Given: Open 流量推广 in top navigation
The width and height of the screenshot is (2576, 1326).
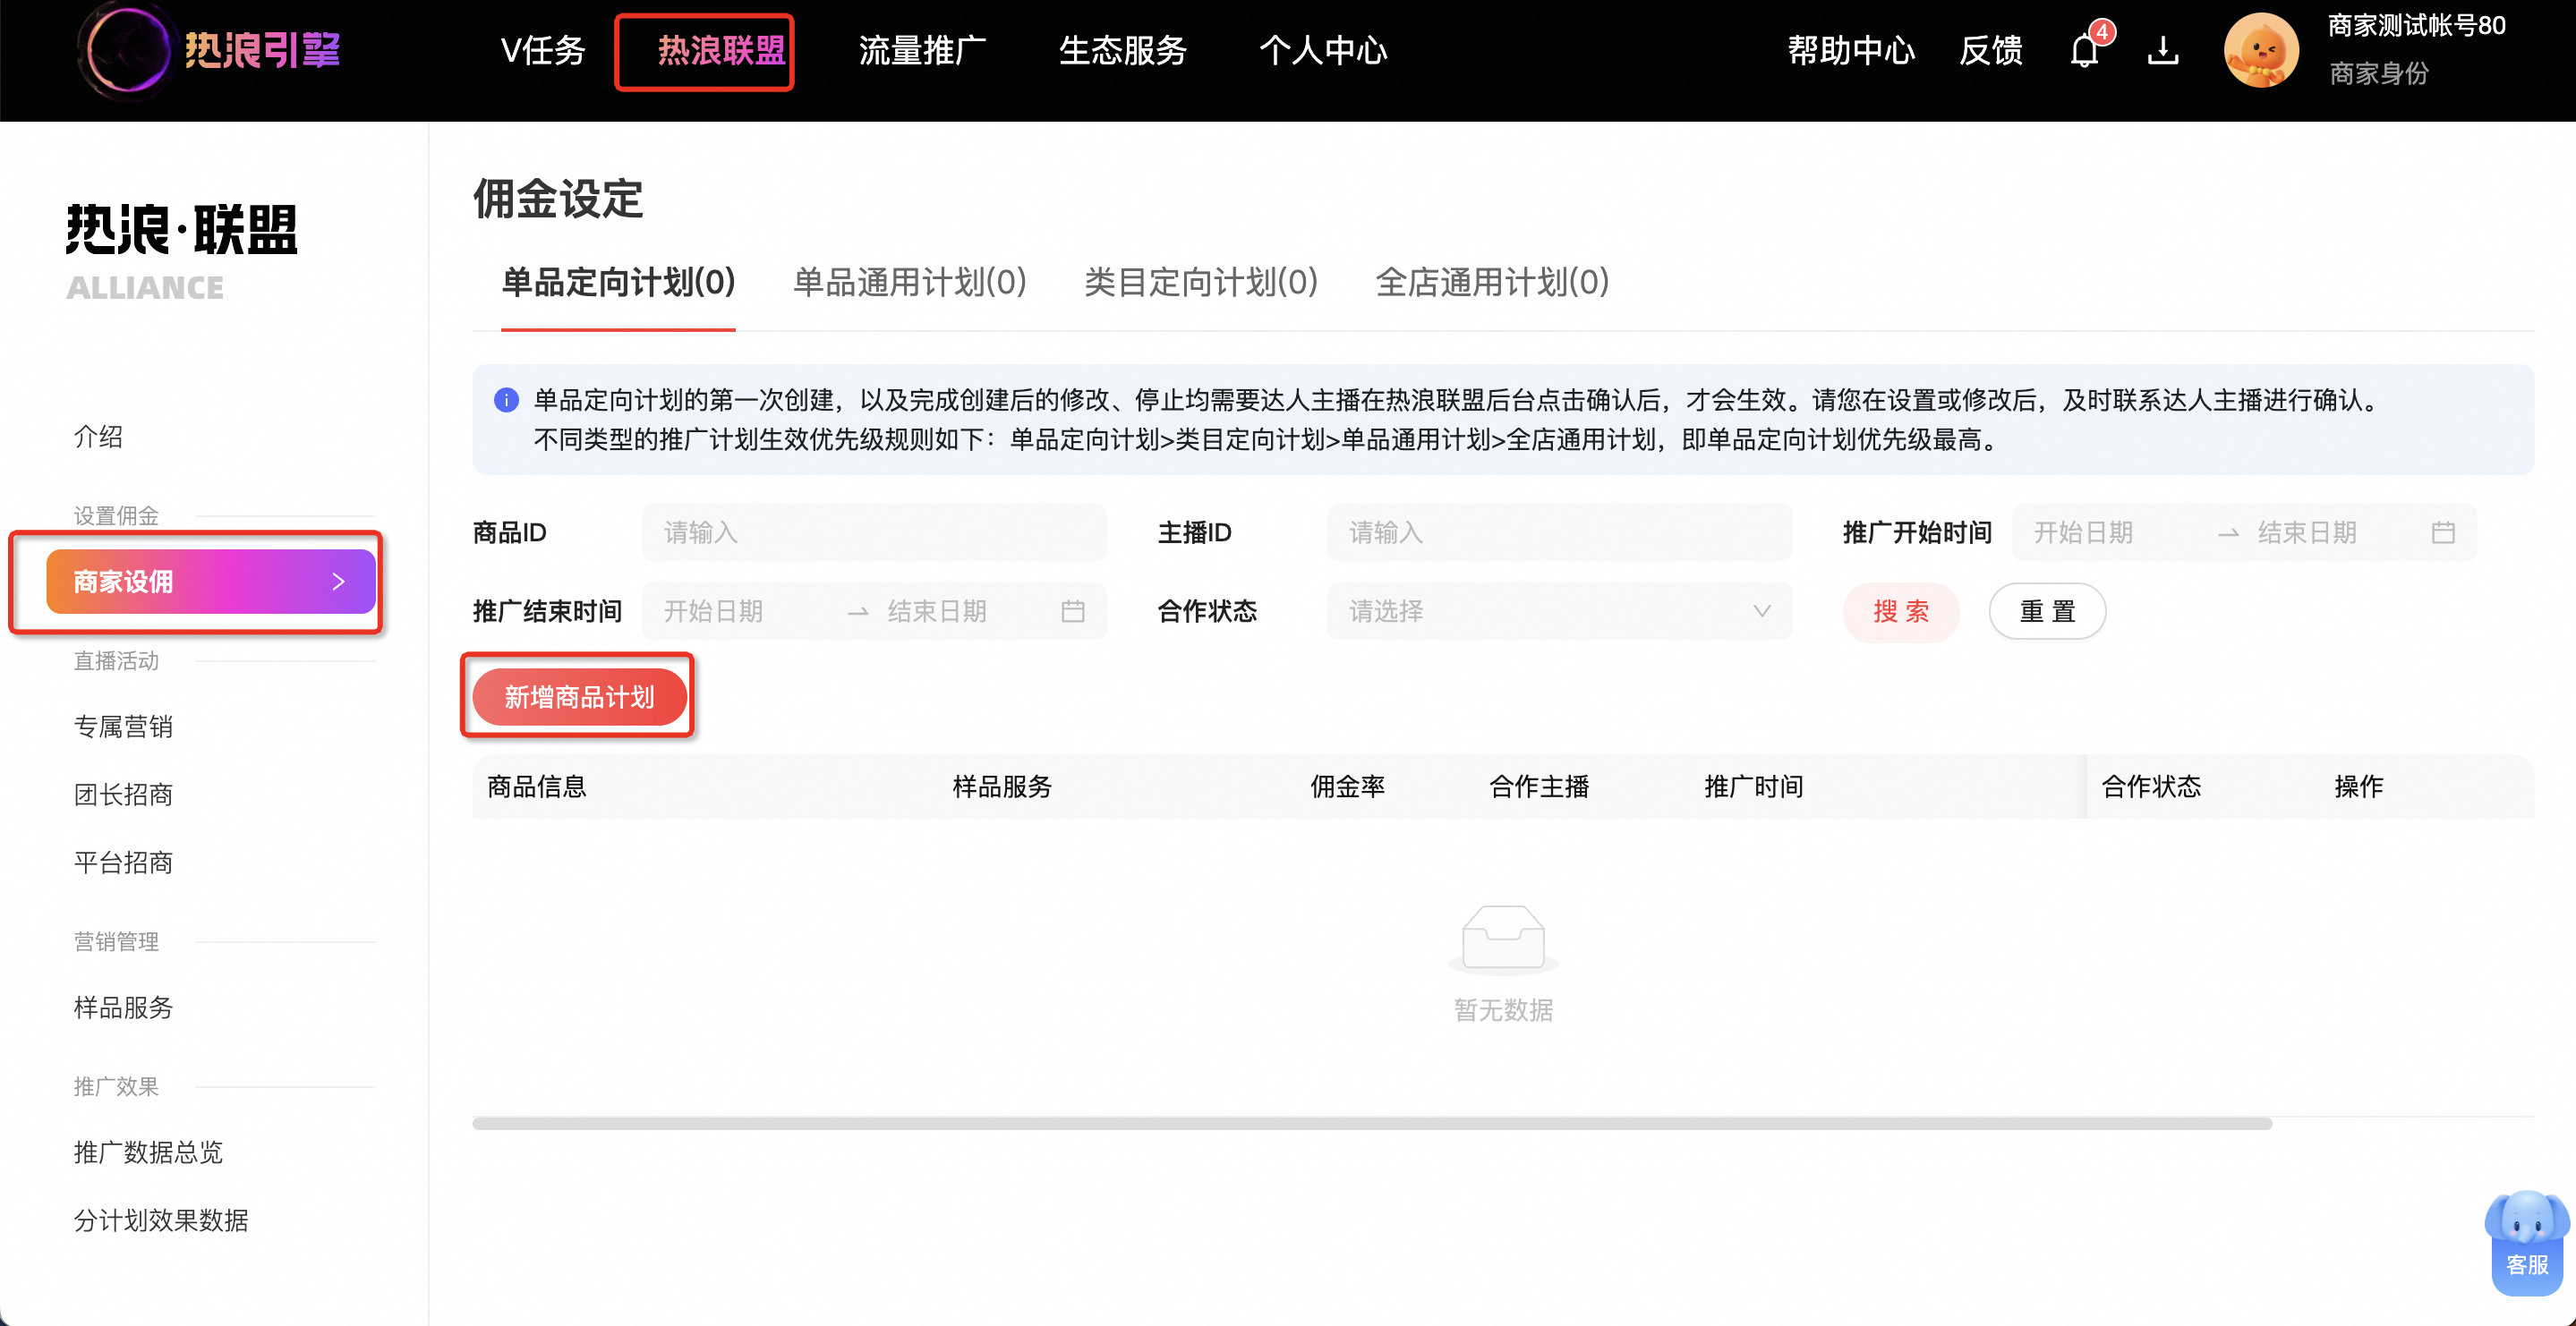Looking at the screenshot, I should pyautogui.click(x=923, y=50).
